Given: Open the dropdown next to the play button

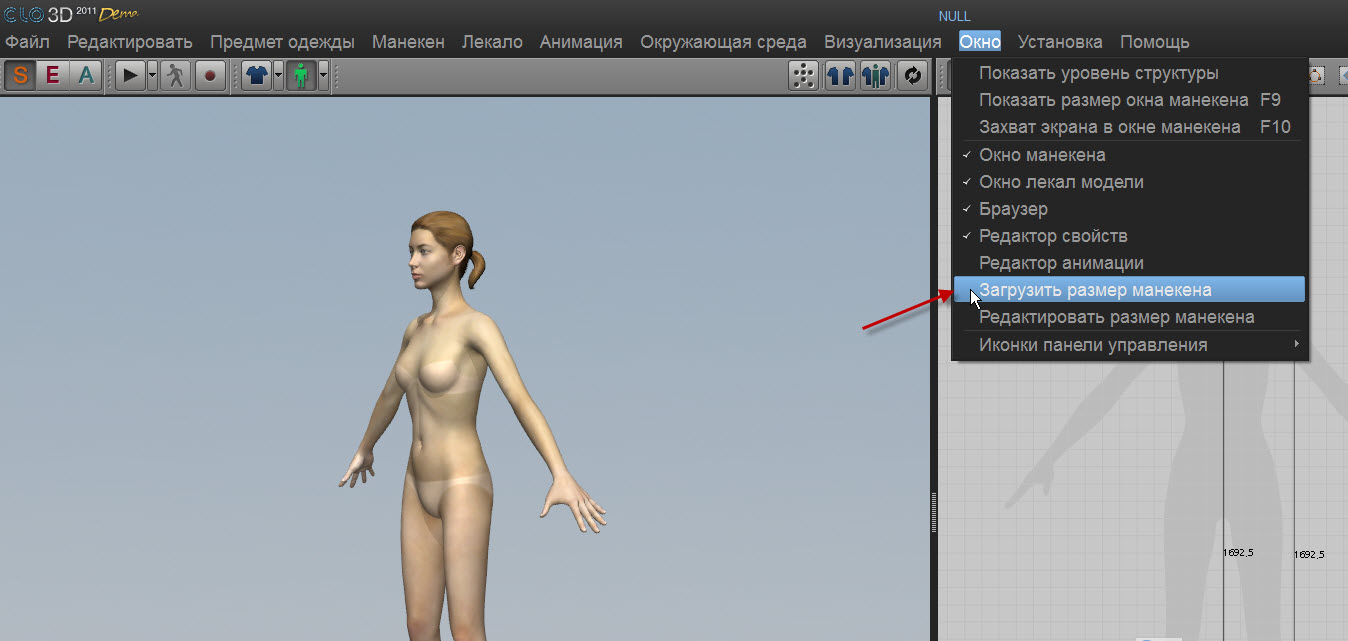Looking at the screenshot, I should [x=152, y=75].
